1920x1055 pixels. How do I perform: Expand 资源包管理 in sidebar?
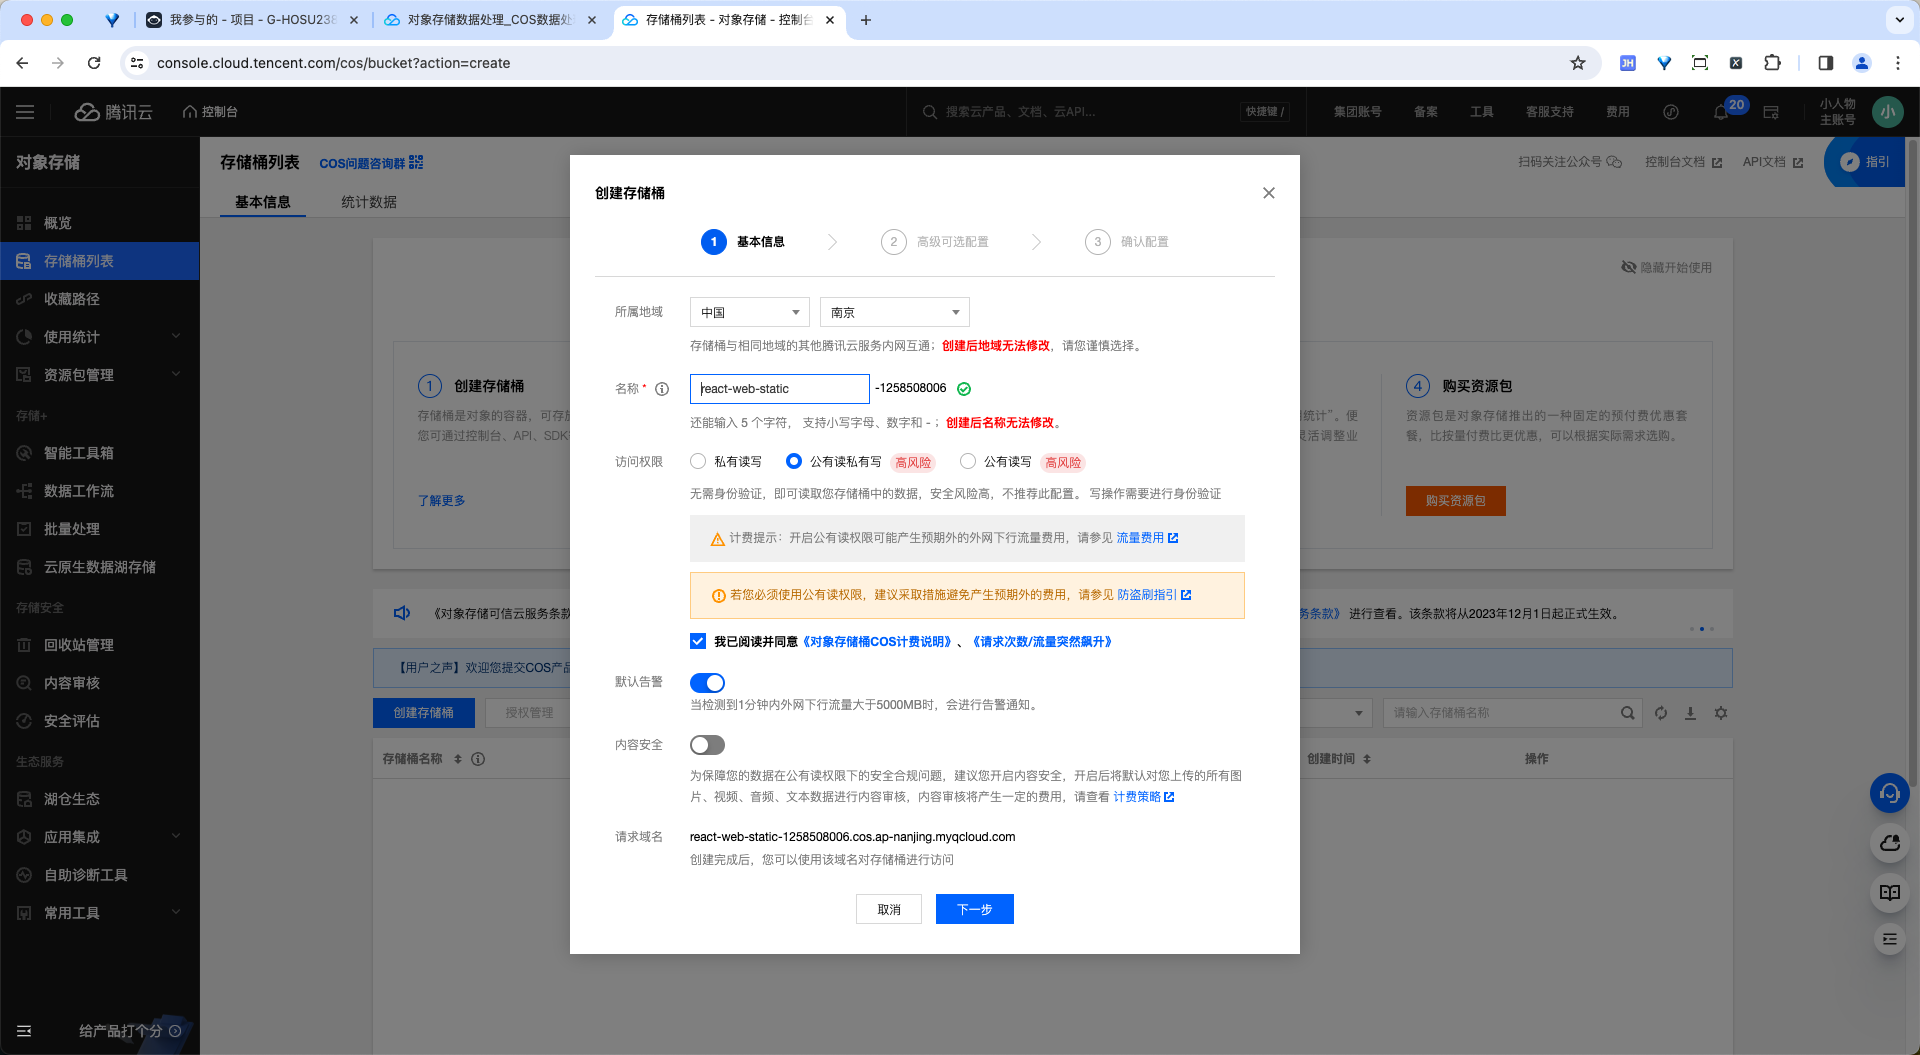point(100,375)
